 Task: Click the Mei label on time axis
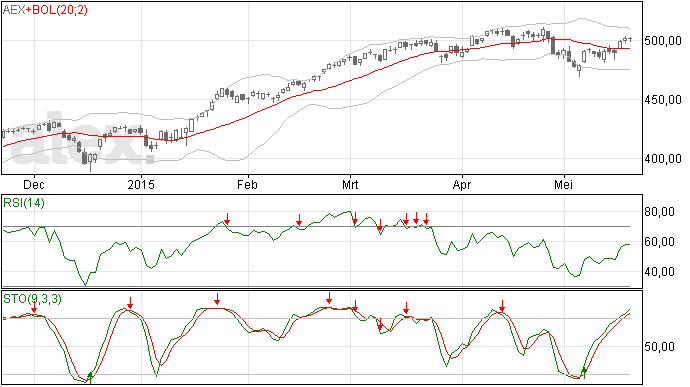563,184
